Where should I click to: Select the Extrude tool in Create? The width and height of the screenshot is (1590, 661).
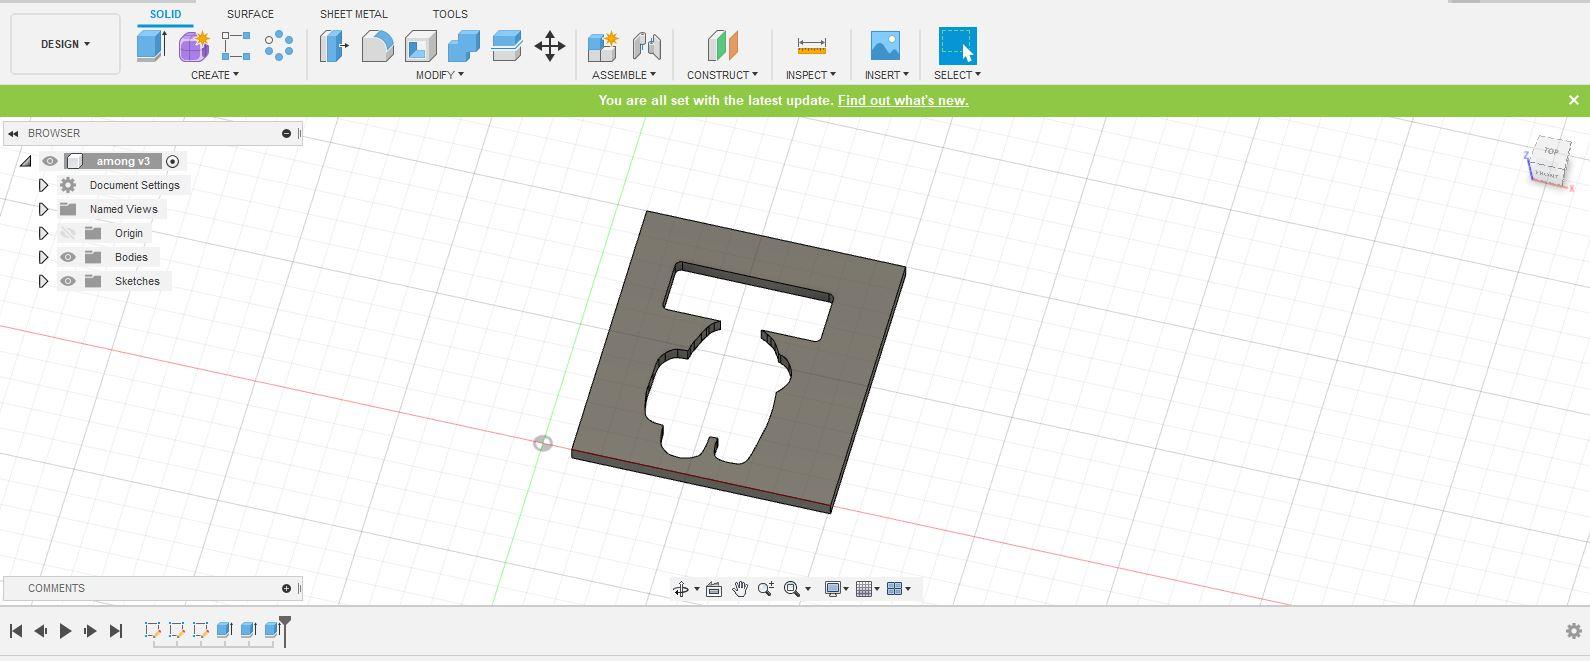tap(151, 46)
